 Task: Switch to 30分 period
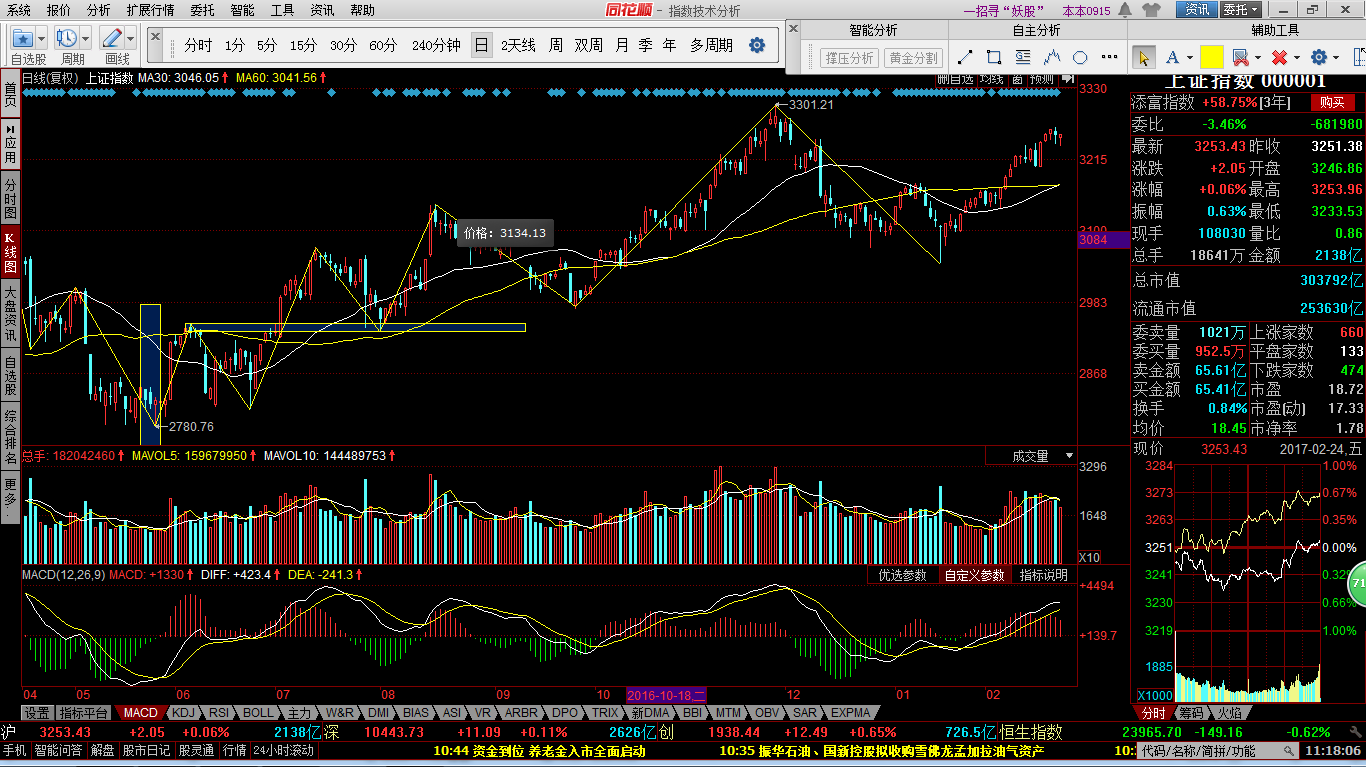point(343,46)
